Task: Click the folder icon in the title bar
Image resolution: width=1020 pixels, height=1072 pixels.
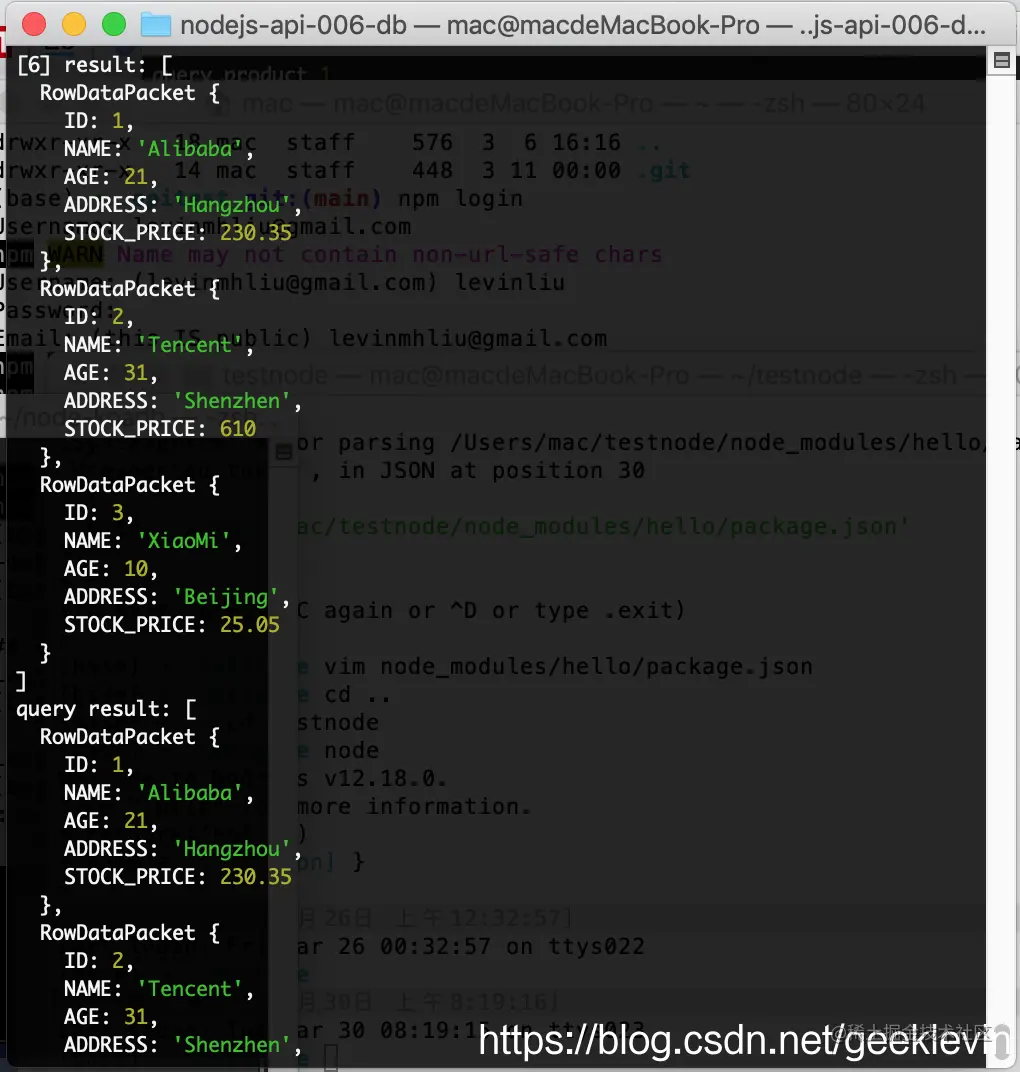Action: click(x=156, y=25)
